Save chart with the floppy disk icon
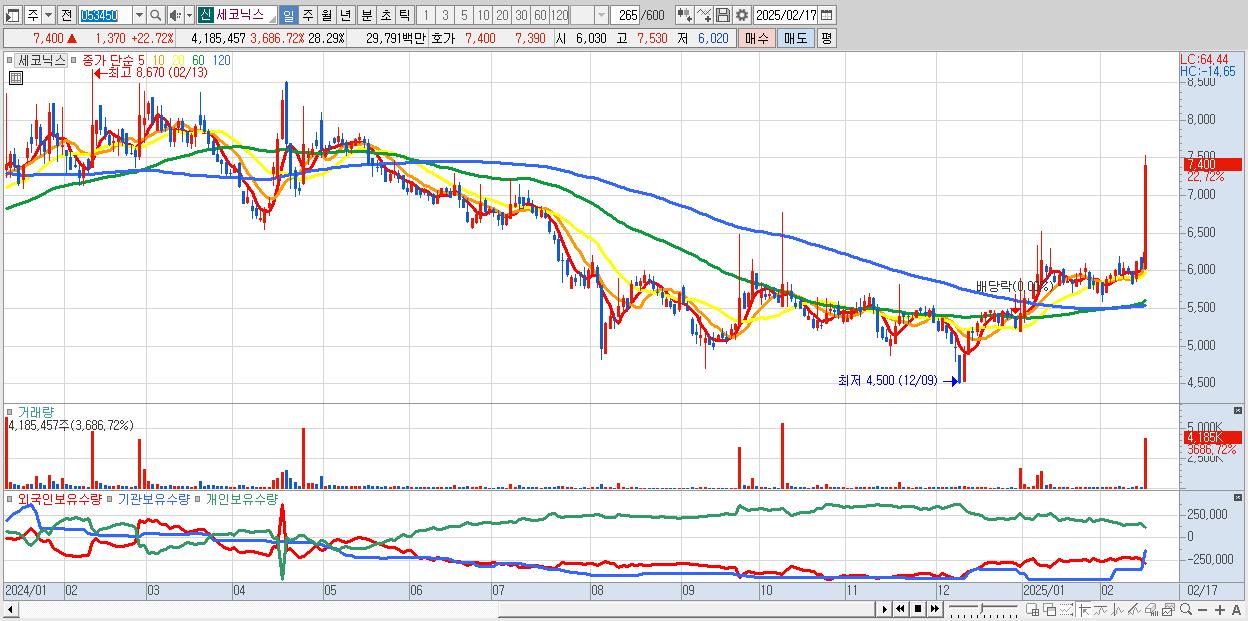Viewport: 1248px width, 621px height. click(722, 15)
